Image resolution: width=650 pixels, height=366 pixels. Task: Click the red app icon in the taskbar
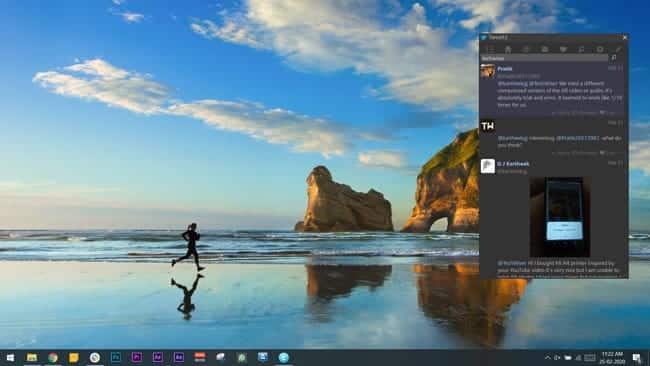tap(200, 357)
